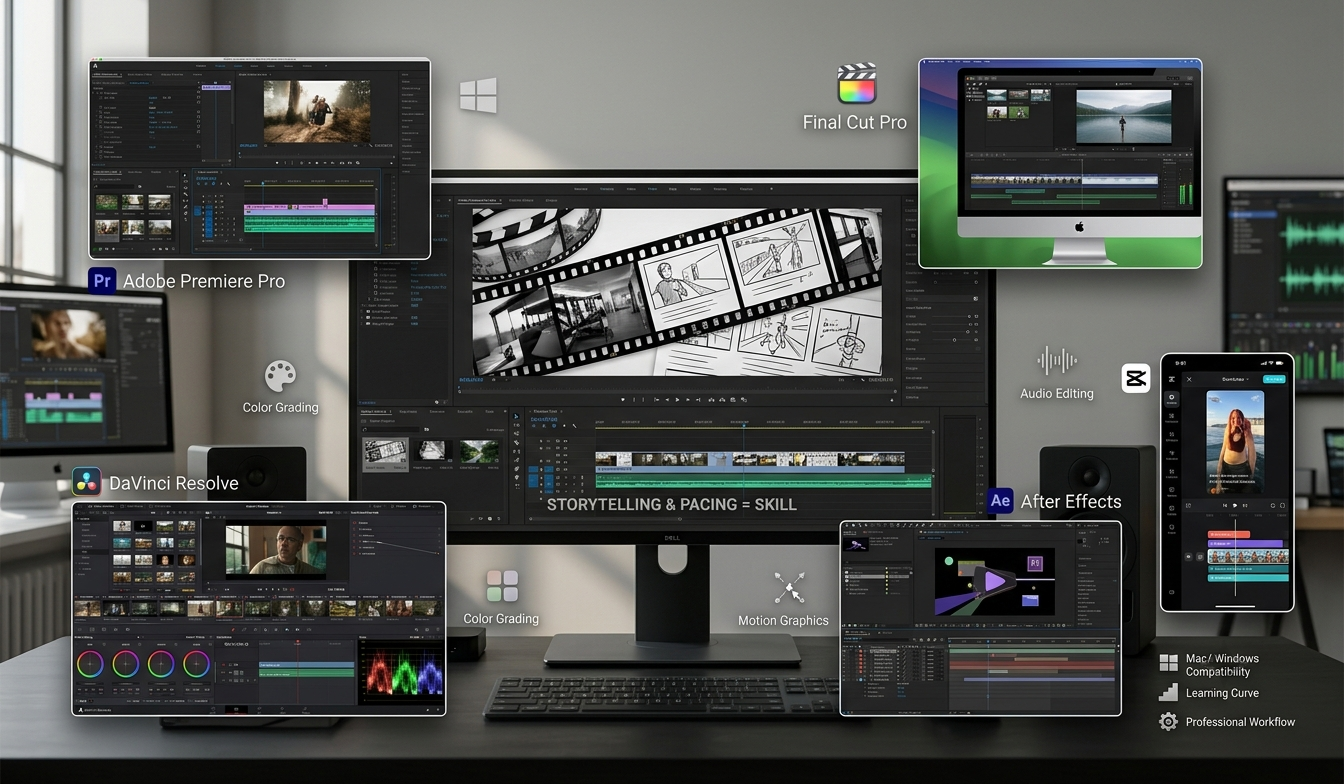
Task: Click the Windows logo icon
Action: point(478,96)
